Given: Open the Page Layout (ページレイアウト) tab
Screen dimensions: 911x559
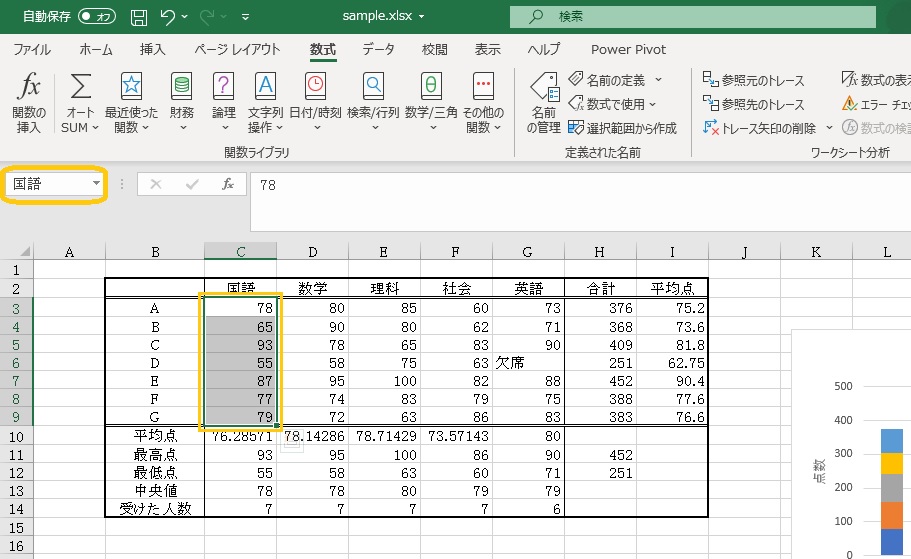Looking at the screenshot, I should pyautogui.click(x=237, y=49).
